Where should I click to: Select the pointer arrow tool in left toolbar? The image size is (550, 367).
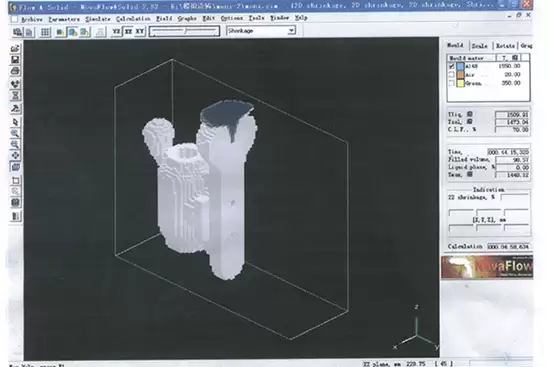15,122
